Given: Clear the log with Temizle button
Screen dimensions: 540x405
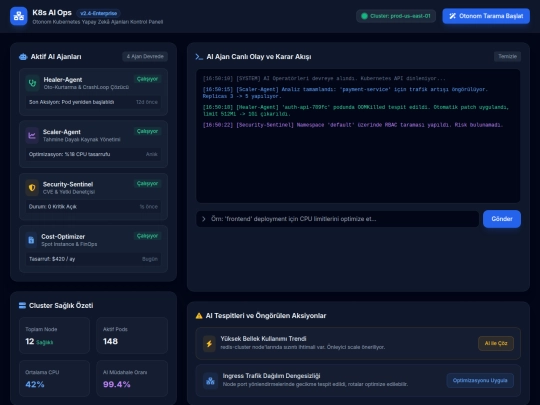Looking at the screenshot, I should click(x=507, y=56).
